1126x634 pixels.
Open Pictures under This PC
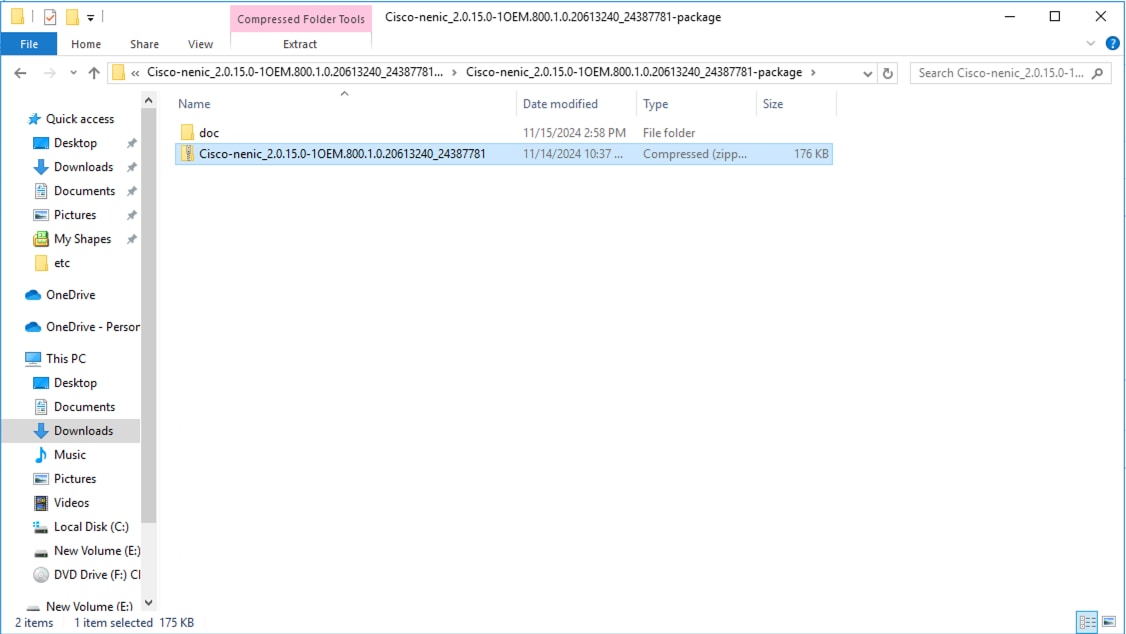pyautogui.click(x=75, y=479)
